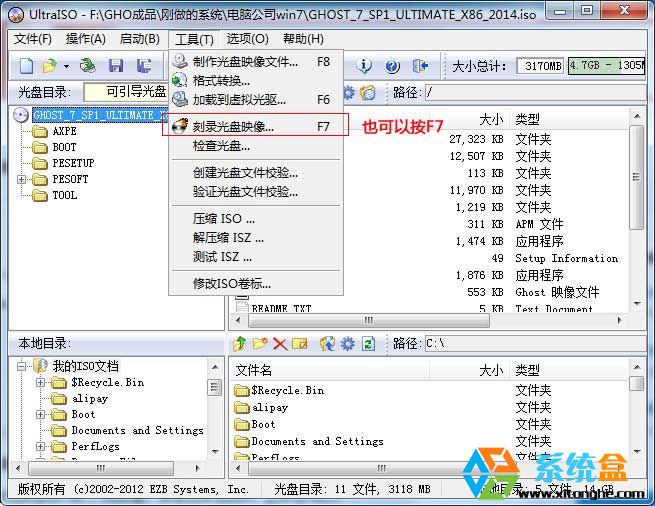Click the Help question mark toolbar icon

[x=392, y=66]
